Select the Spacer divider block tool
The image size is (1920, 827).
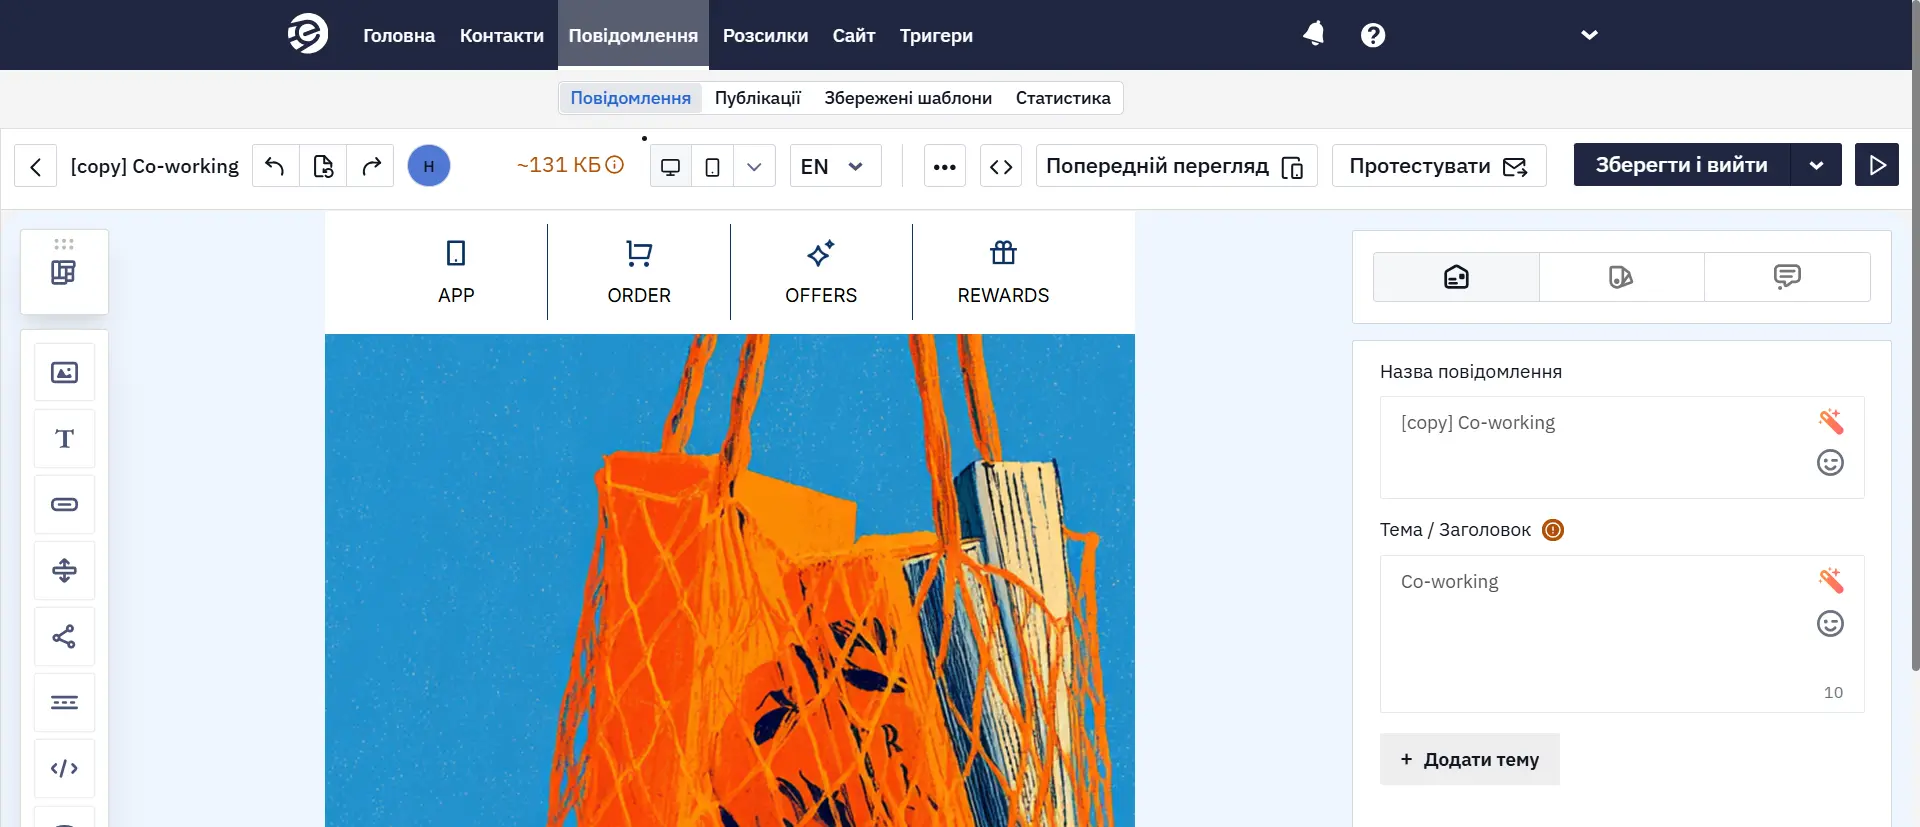[x=65, y=571]
